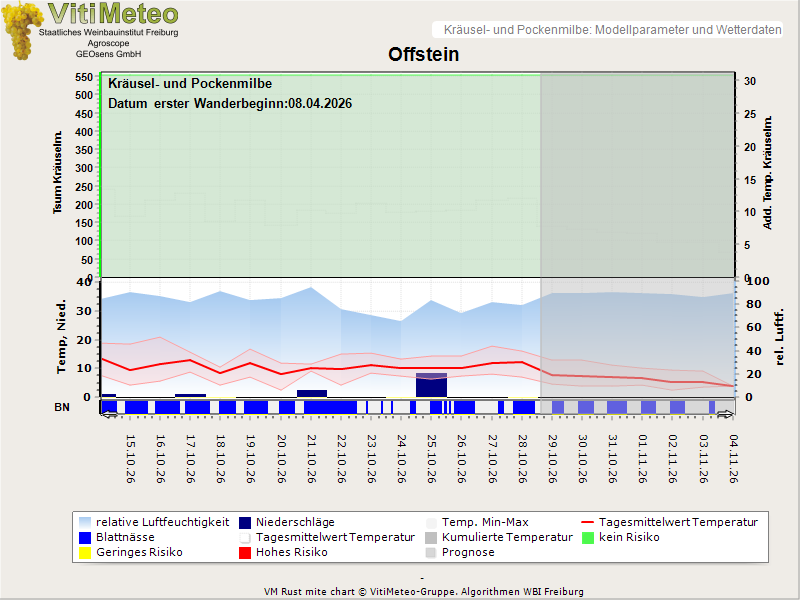Click the gray Prognose legend icon
The image size is (800, 600).
pos(431,553)
